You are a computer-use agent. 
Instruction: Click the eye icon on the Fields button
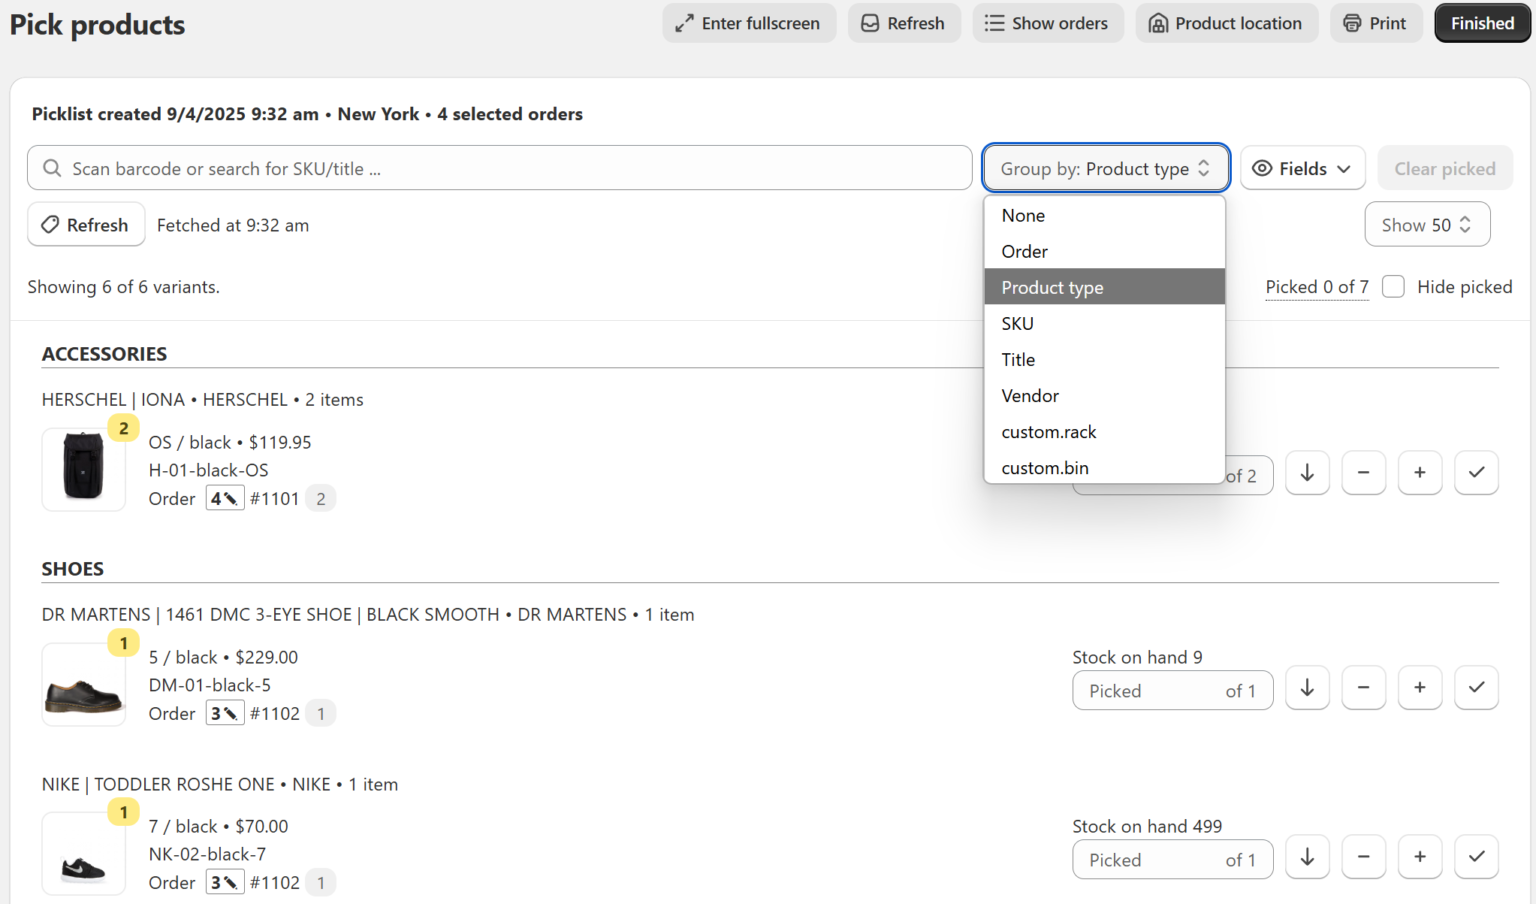(1262, 168)
